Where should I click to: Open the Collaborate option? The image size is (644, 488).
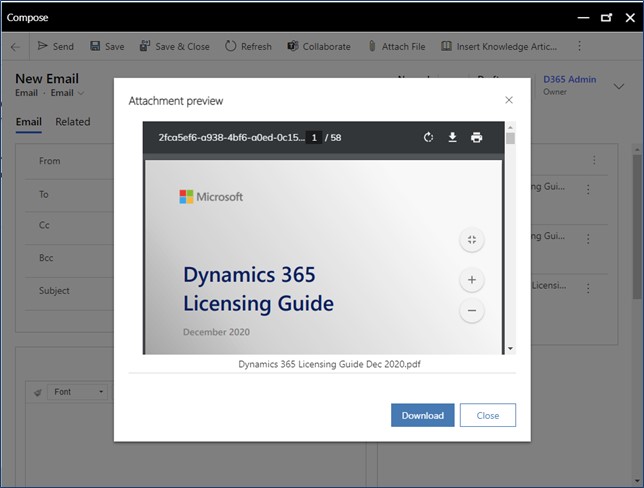point(319,46)
